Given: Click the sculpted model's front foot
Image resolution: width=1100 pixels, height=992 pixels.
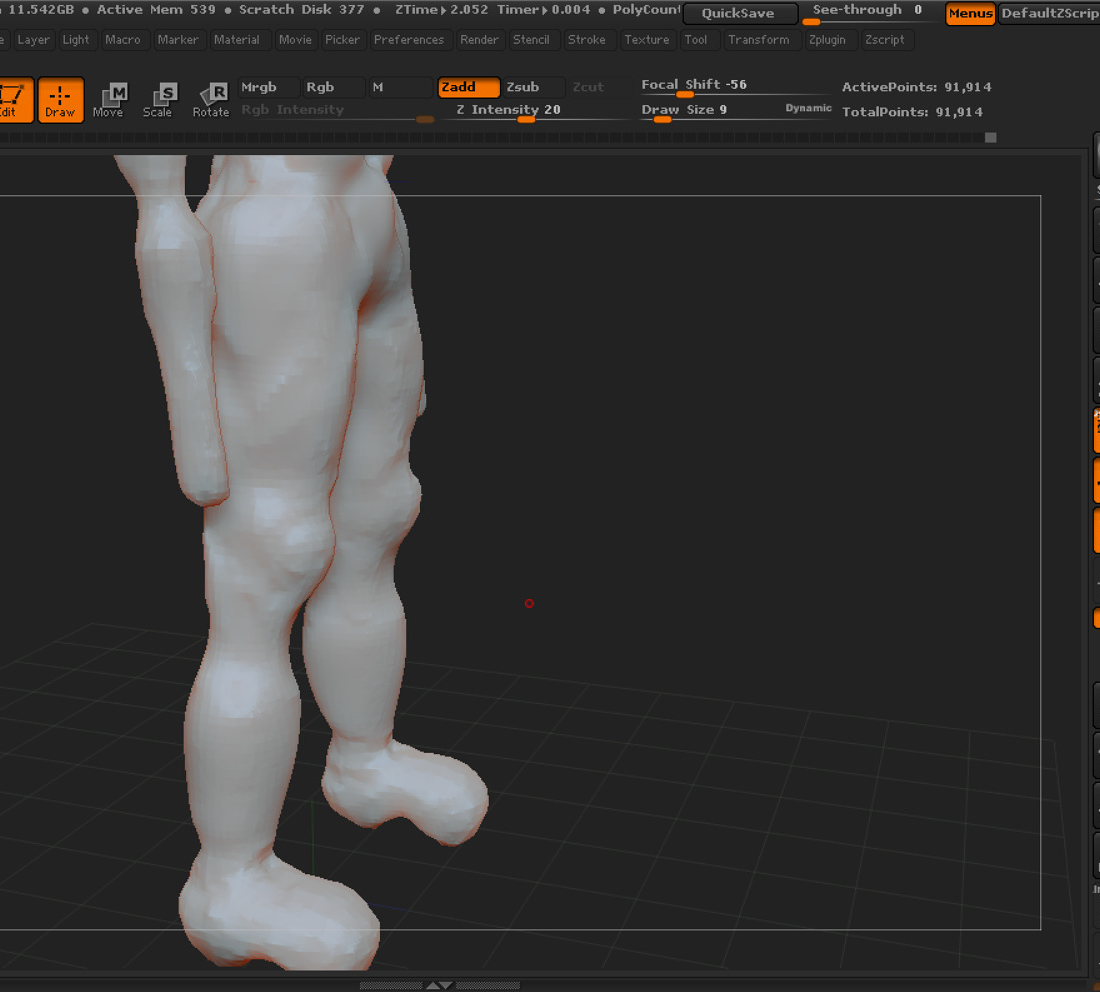Looking at the screenshot, I should click(x=281, y=912).
